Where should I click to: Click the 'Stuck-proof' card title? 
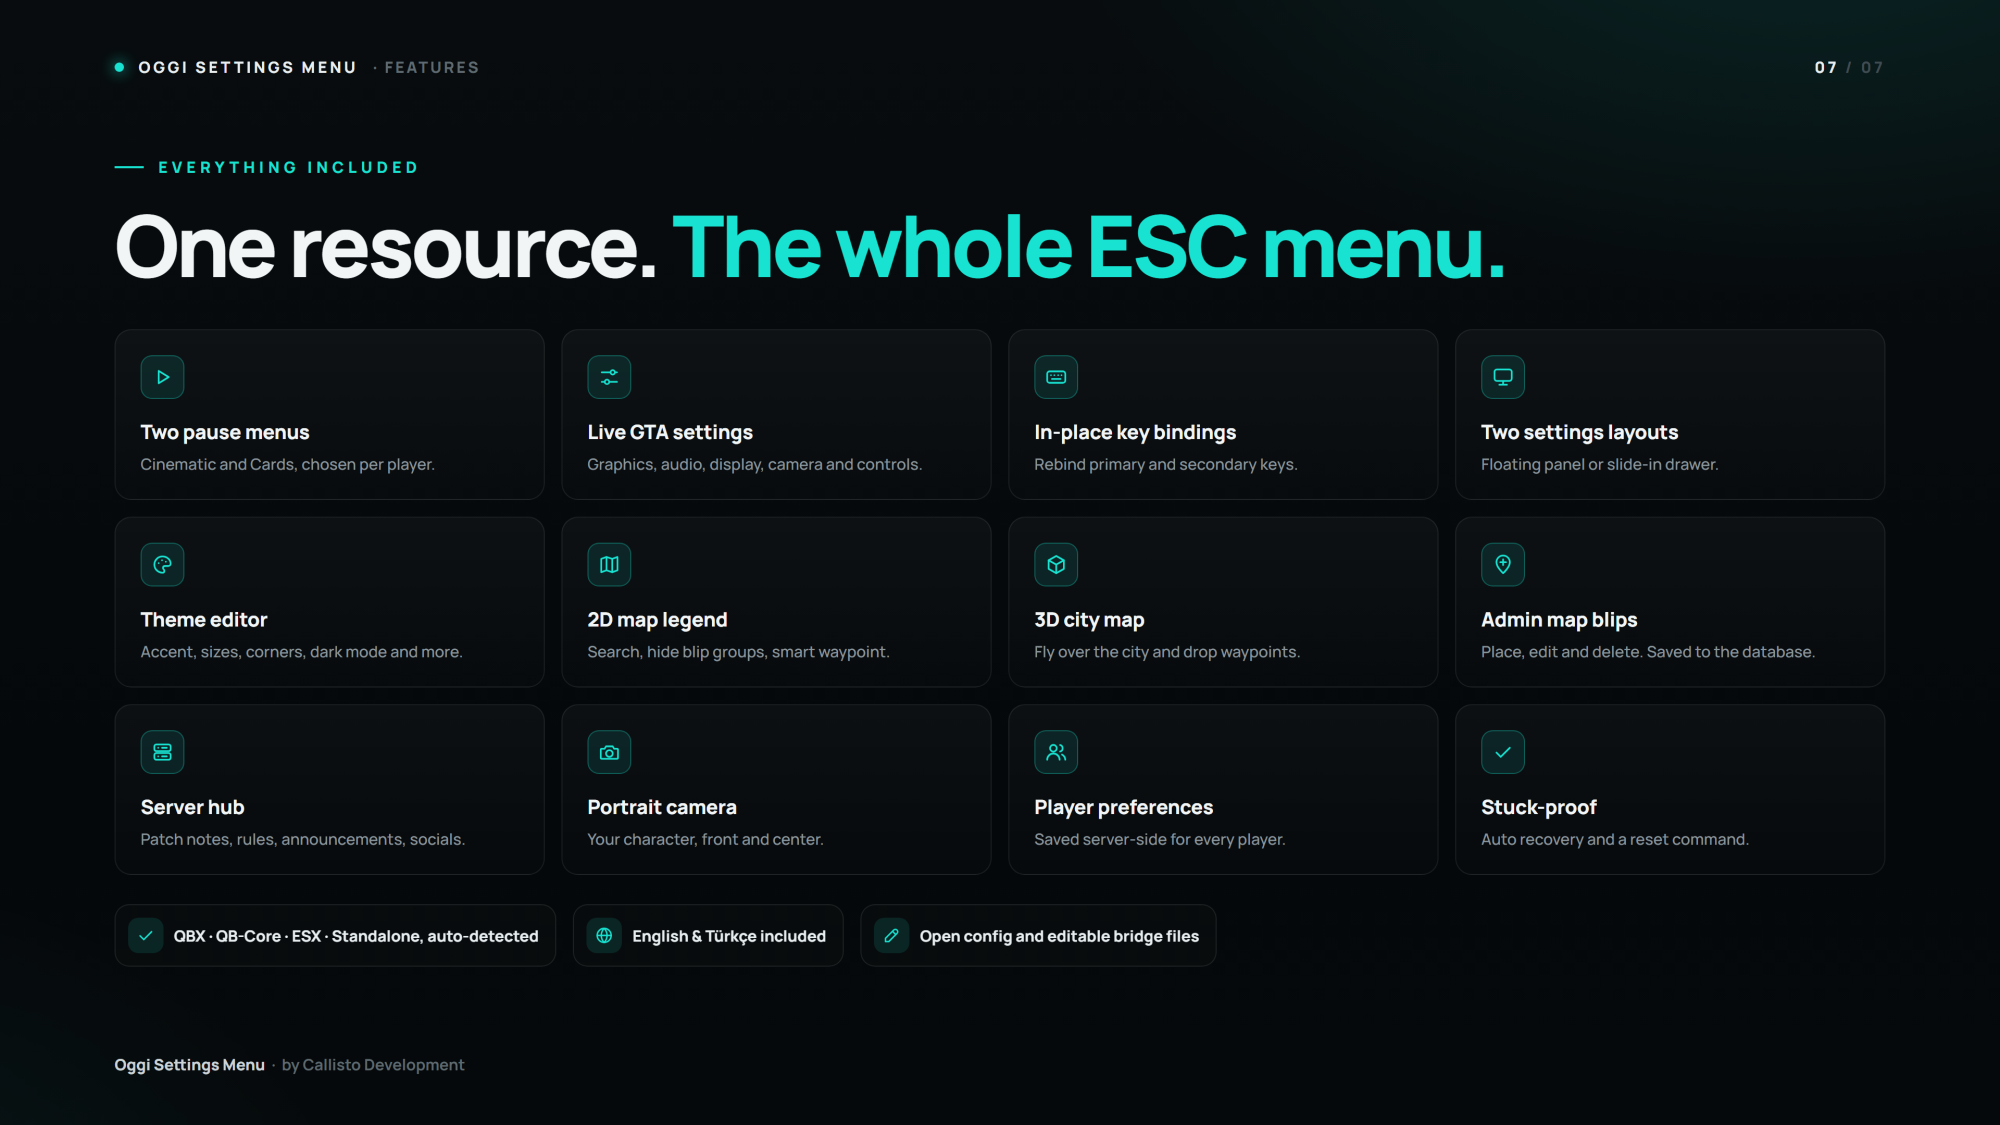[x=1538, y=807]
